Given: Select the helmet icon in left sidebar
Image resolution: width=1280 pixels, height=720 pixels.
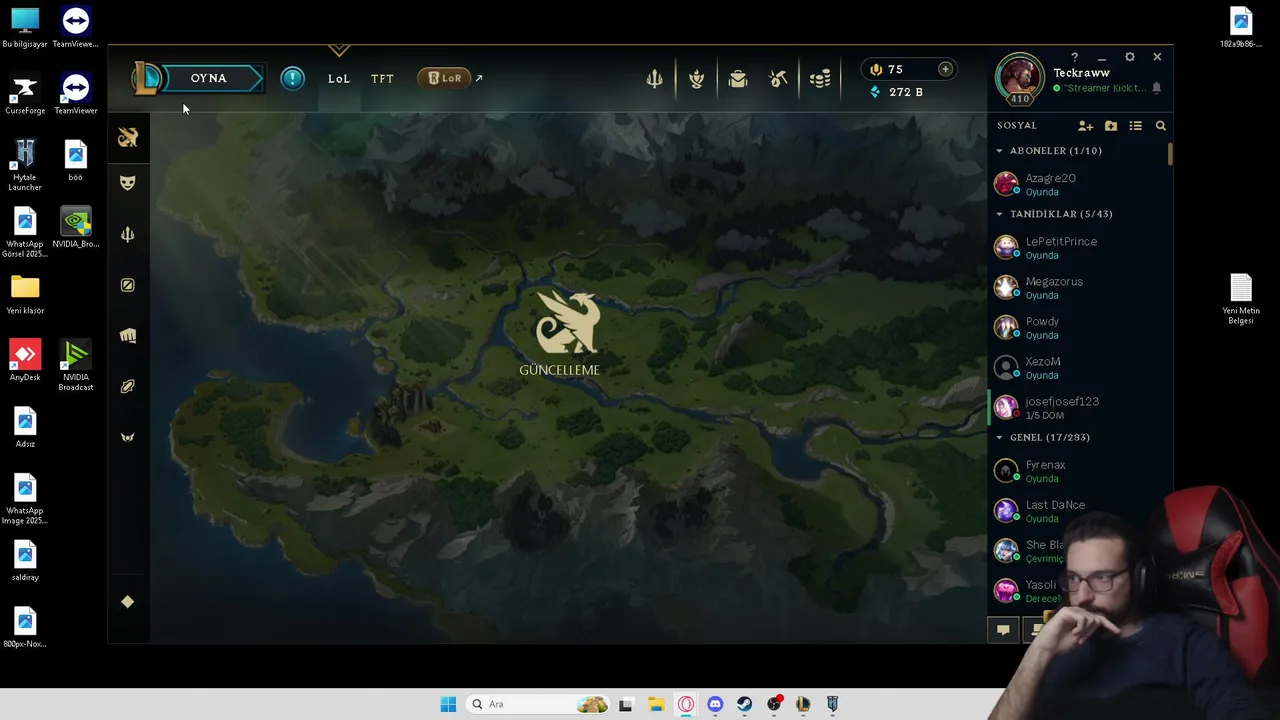Looking at the screenshot, I should 127,336.
